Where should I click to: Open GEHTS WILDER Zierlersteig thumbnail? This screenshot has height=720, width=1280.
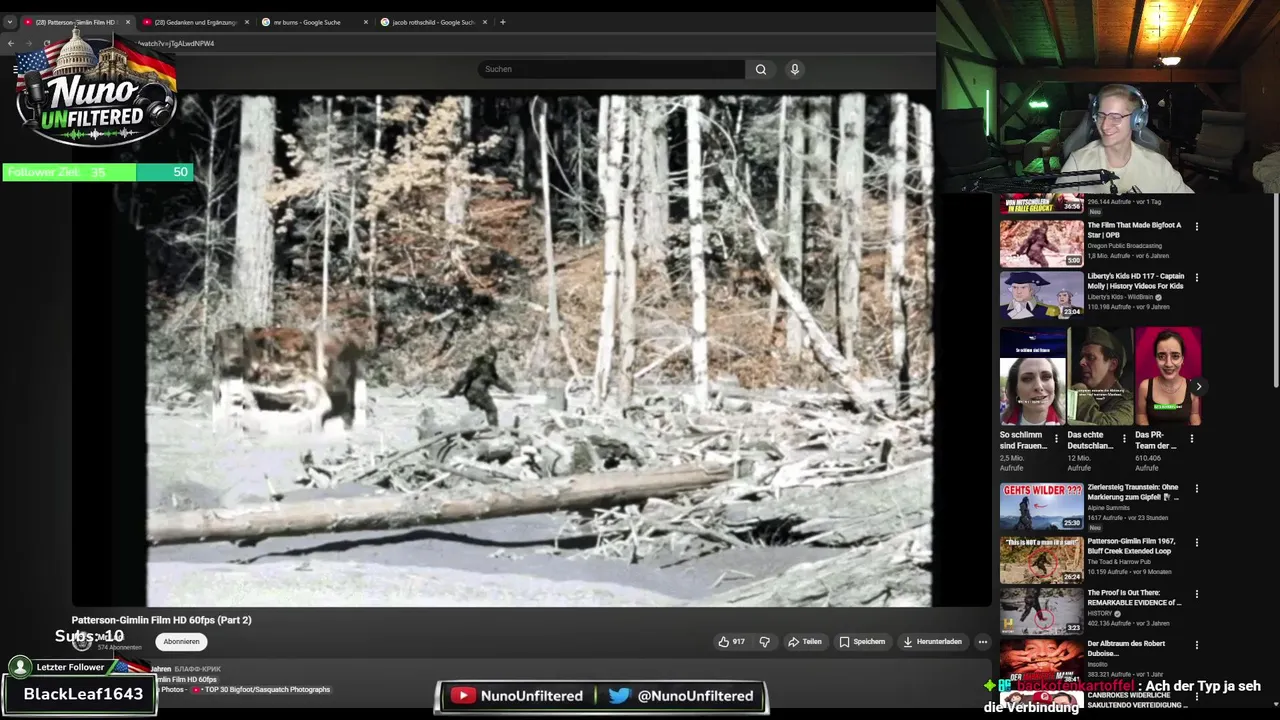(1041, 506)
